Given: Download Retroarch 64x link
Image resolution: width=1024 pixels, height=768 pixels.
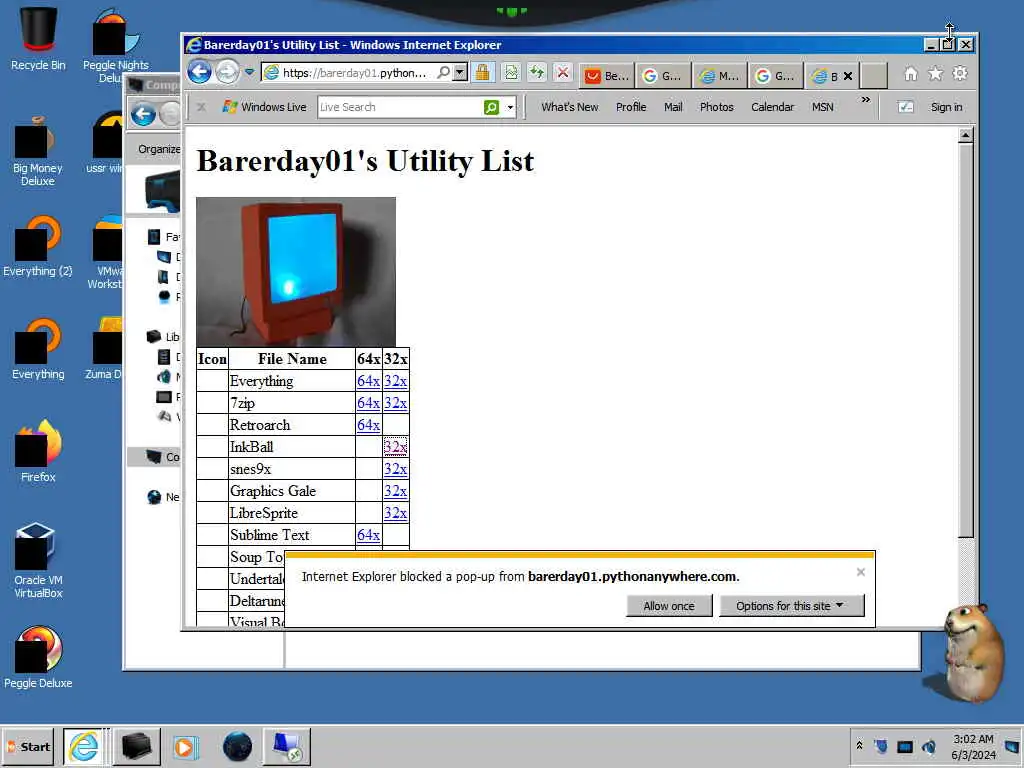Looking at the screenshot, I should coord(368,425).
